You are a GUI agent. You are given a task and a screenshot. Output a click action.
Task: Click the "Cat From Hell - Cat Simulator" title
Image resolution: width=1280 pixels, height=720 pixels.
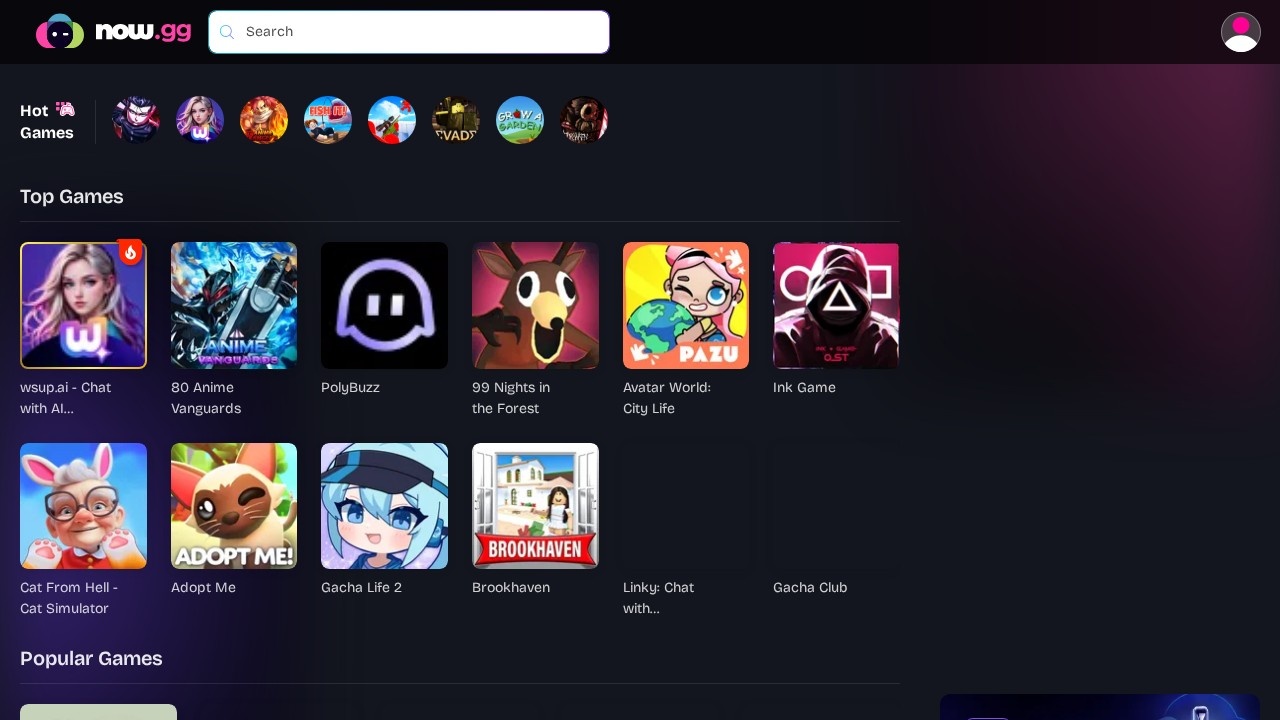coord(69,598)
